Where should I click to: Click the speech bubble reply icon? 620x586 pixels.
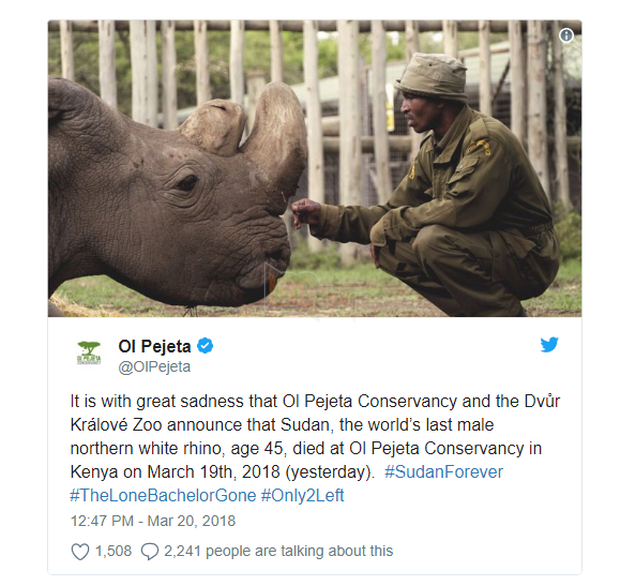coord(150,551)
